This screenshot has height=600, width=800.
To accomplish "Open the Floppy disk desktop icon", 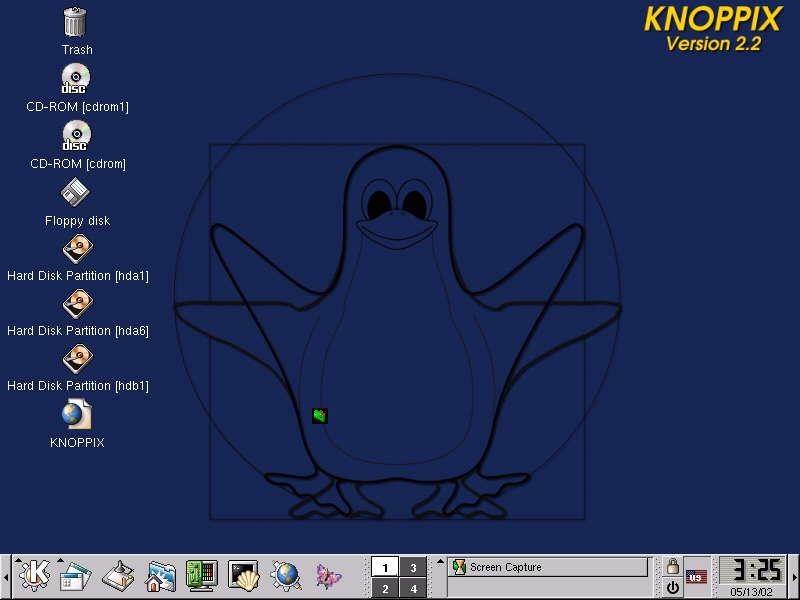I will coord(76,192).
